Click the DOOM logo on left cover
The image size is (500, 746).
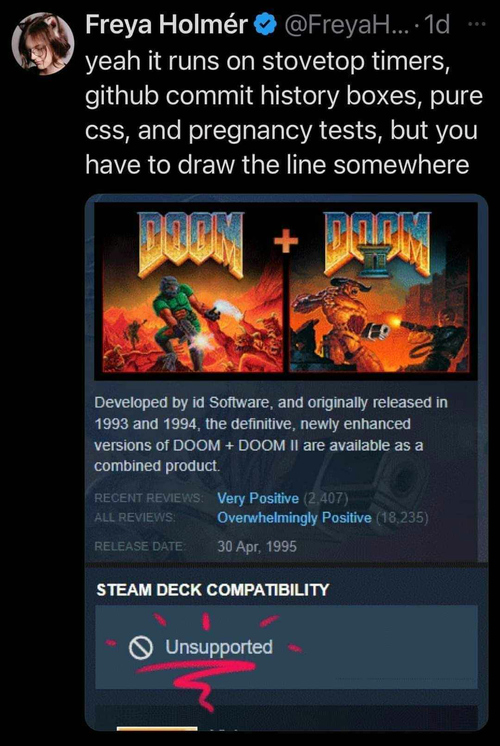(x=191, y=245)
